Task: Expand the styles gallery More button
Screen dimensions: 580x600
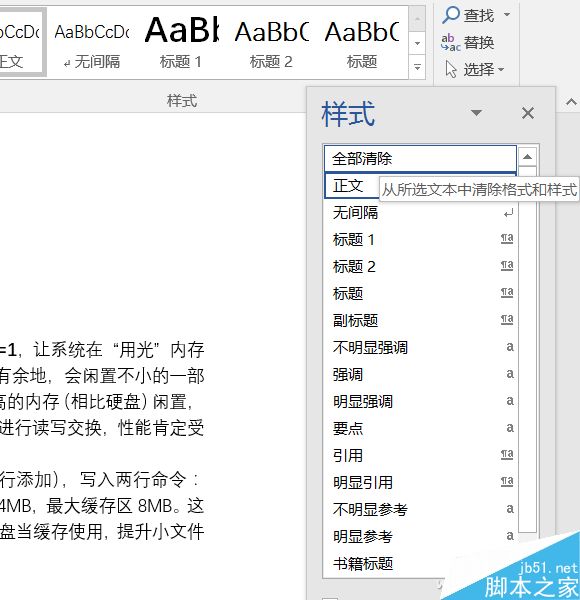Action: click(x=417, y=67)
